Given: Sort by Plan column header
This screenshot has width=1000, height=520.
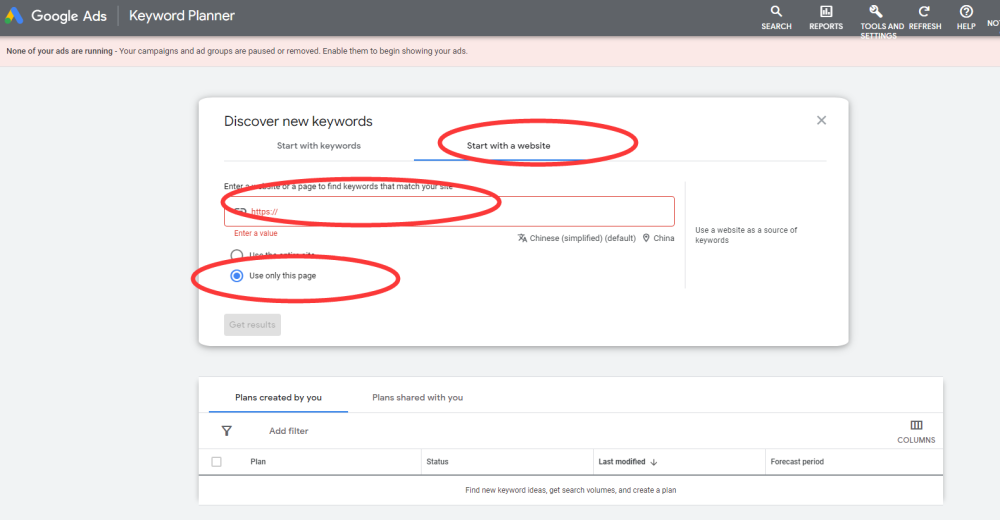Looking at the screenshot, I should point(258,461).
